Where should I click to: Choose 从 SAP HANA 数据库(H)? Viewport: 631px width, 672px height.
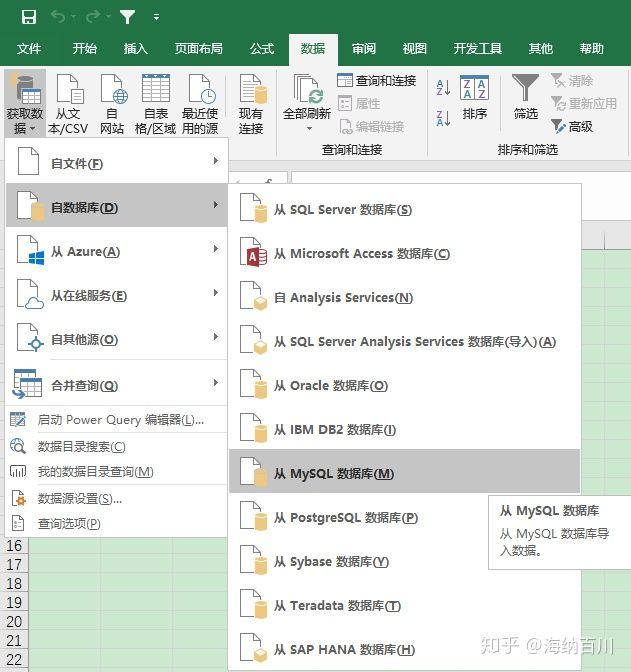tap(404, 649)
